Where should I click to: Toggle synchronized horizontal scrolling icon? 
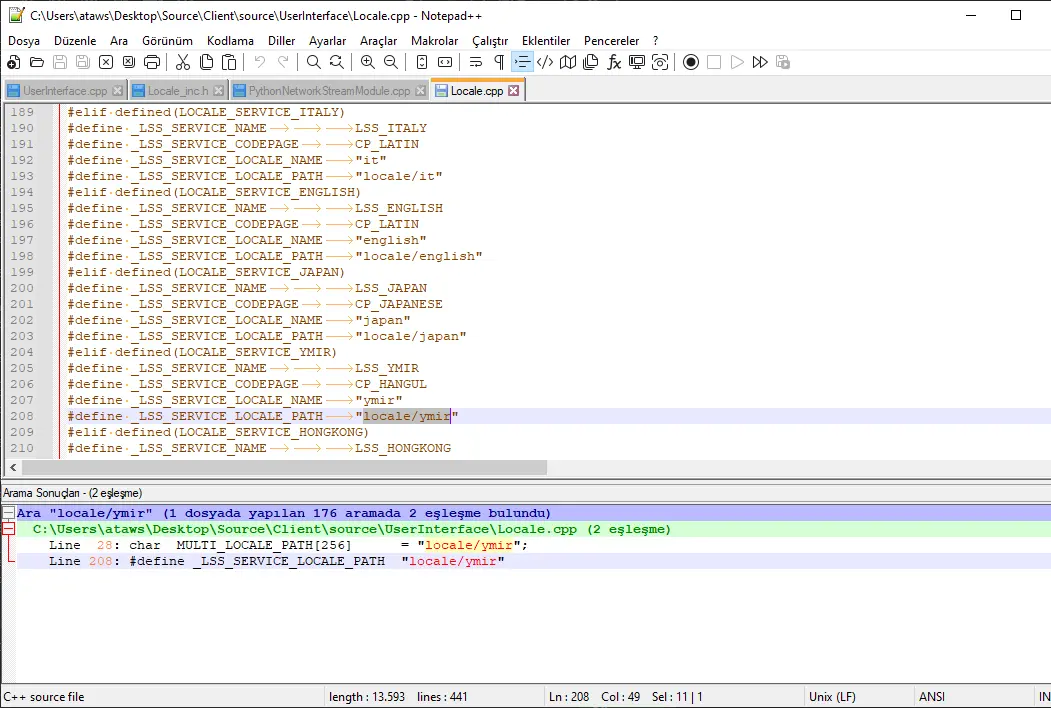[444, 62]
